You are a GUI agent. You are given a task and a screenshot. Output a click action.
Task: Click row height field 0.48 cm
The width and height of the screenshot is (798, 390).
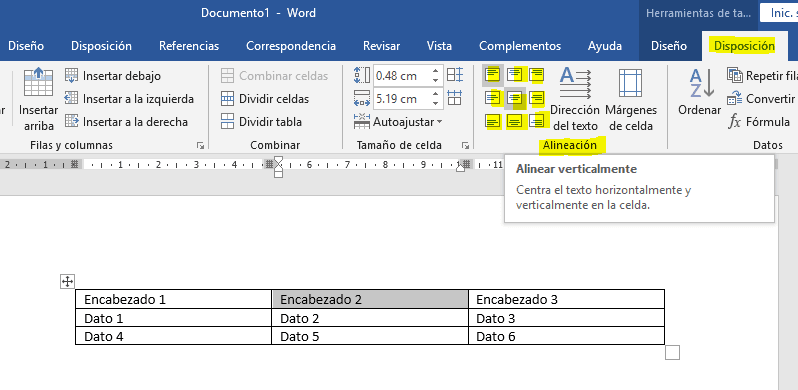(402, 76)
